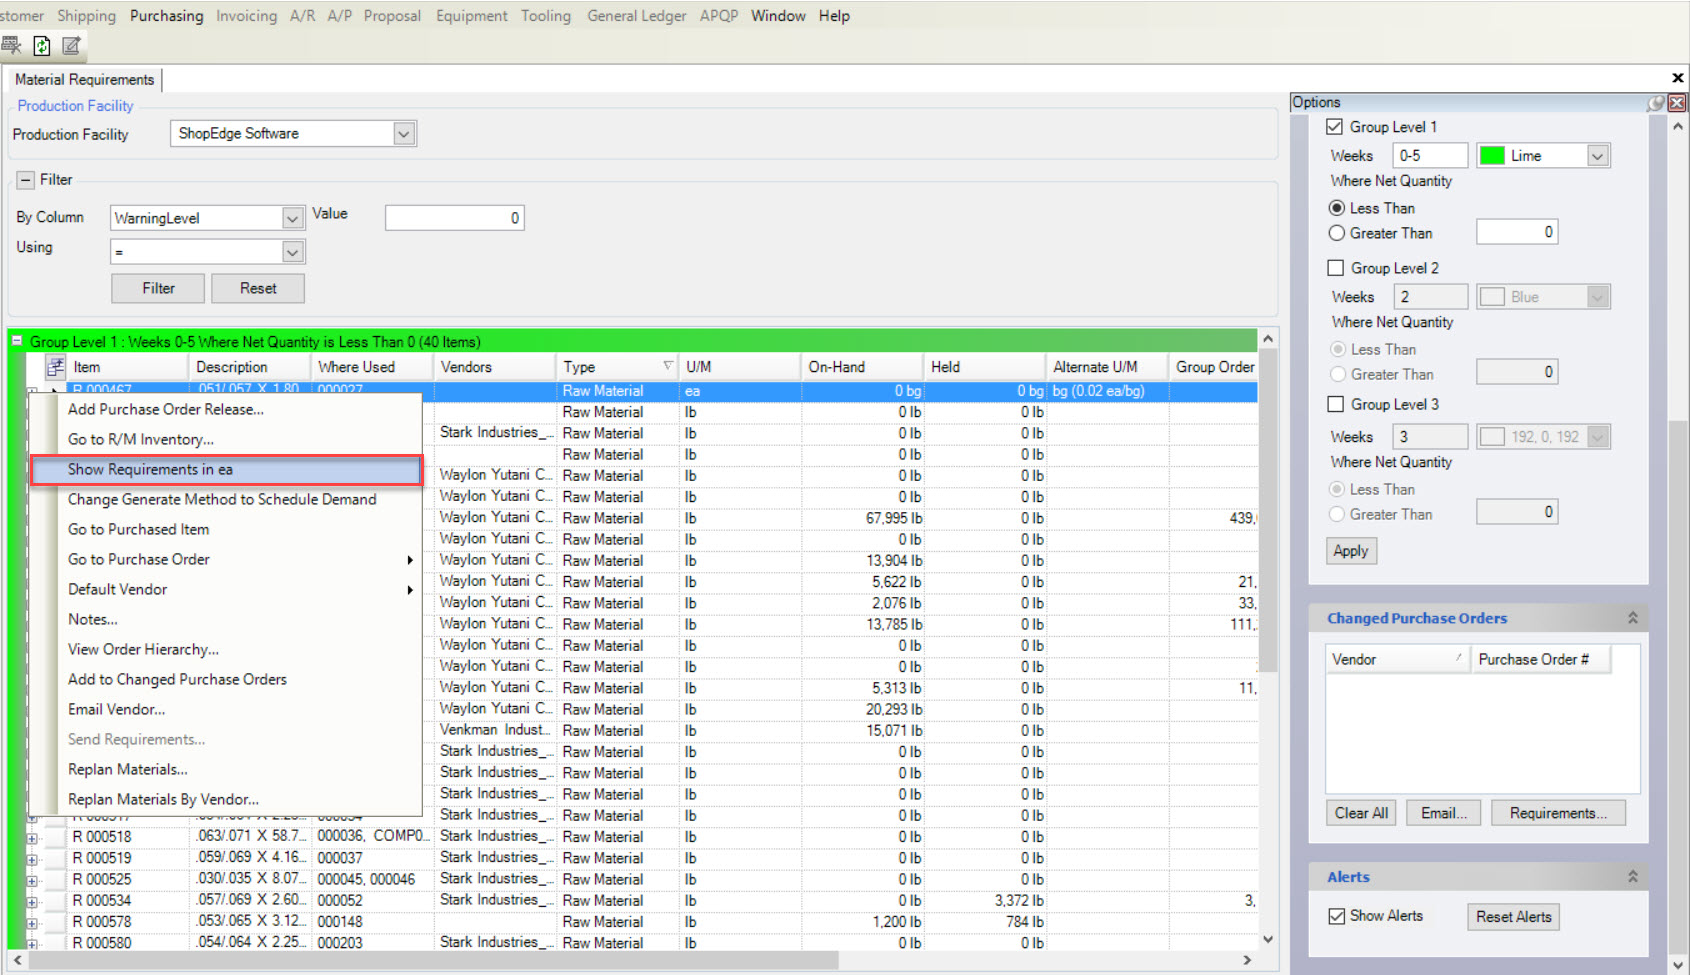
Task: Open the Purchasing menu
Action: coord(166,16)
